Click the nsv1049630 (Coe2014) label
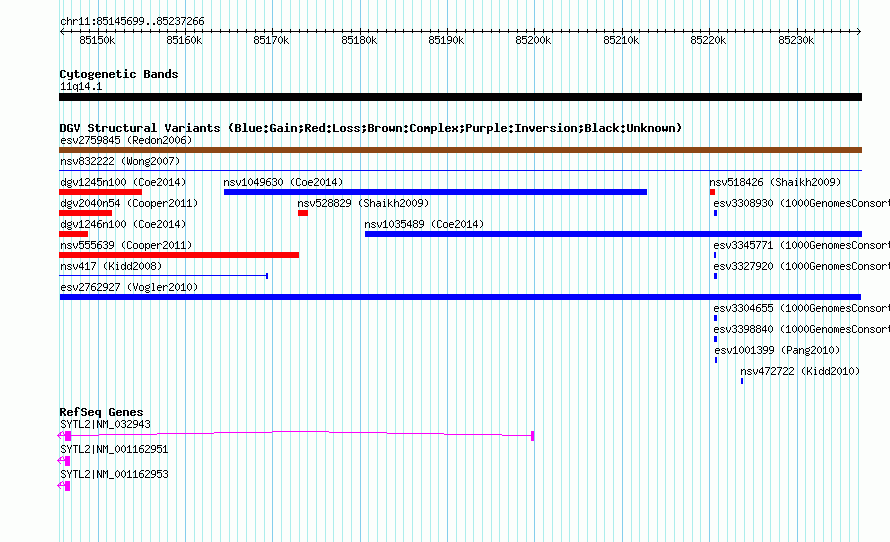Viewport: 890px width, 542px height. tap(283, 182)
